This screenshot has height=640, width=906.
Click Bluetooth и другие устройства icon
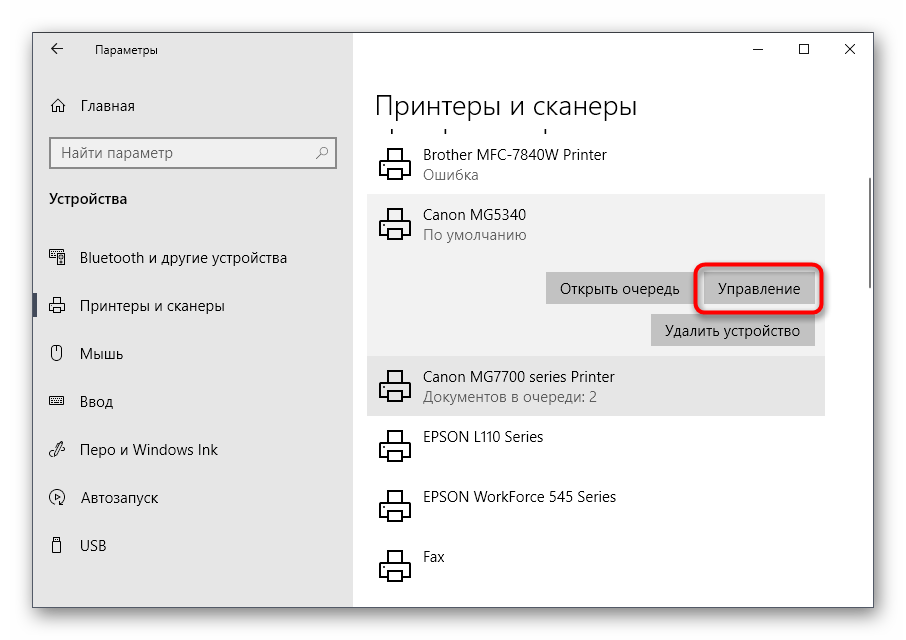[x=57, y=257]
